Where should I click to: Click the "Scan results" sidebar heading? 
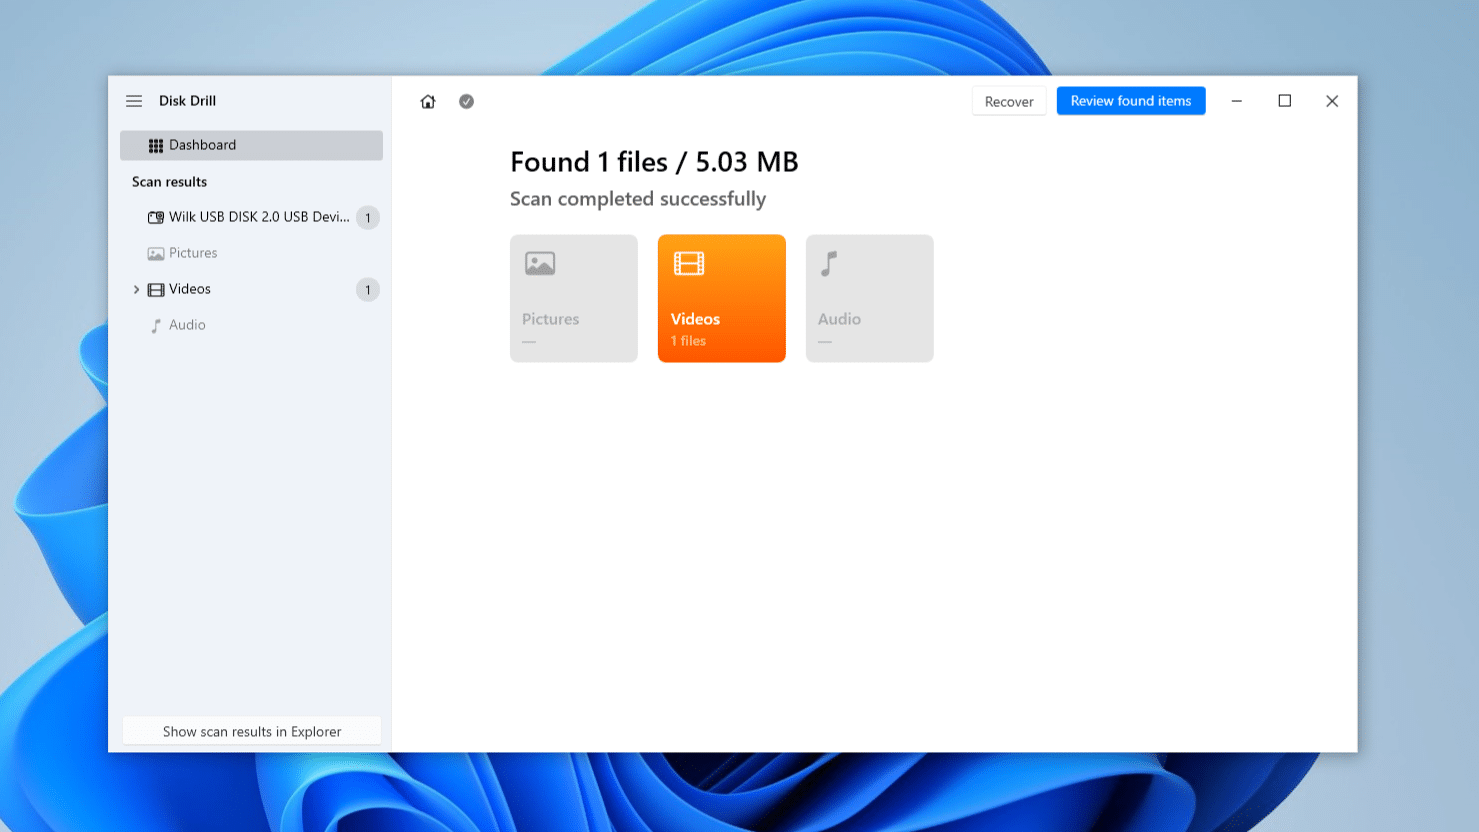(x=169, y=182)
